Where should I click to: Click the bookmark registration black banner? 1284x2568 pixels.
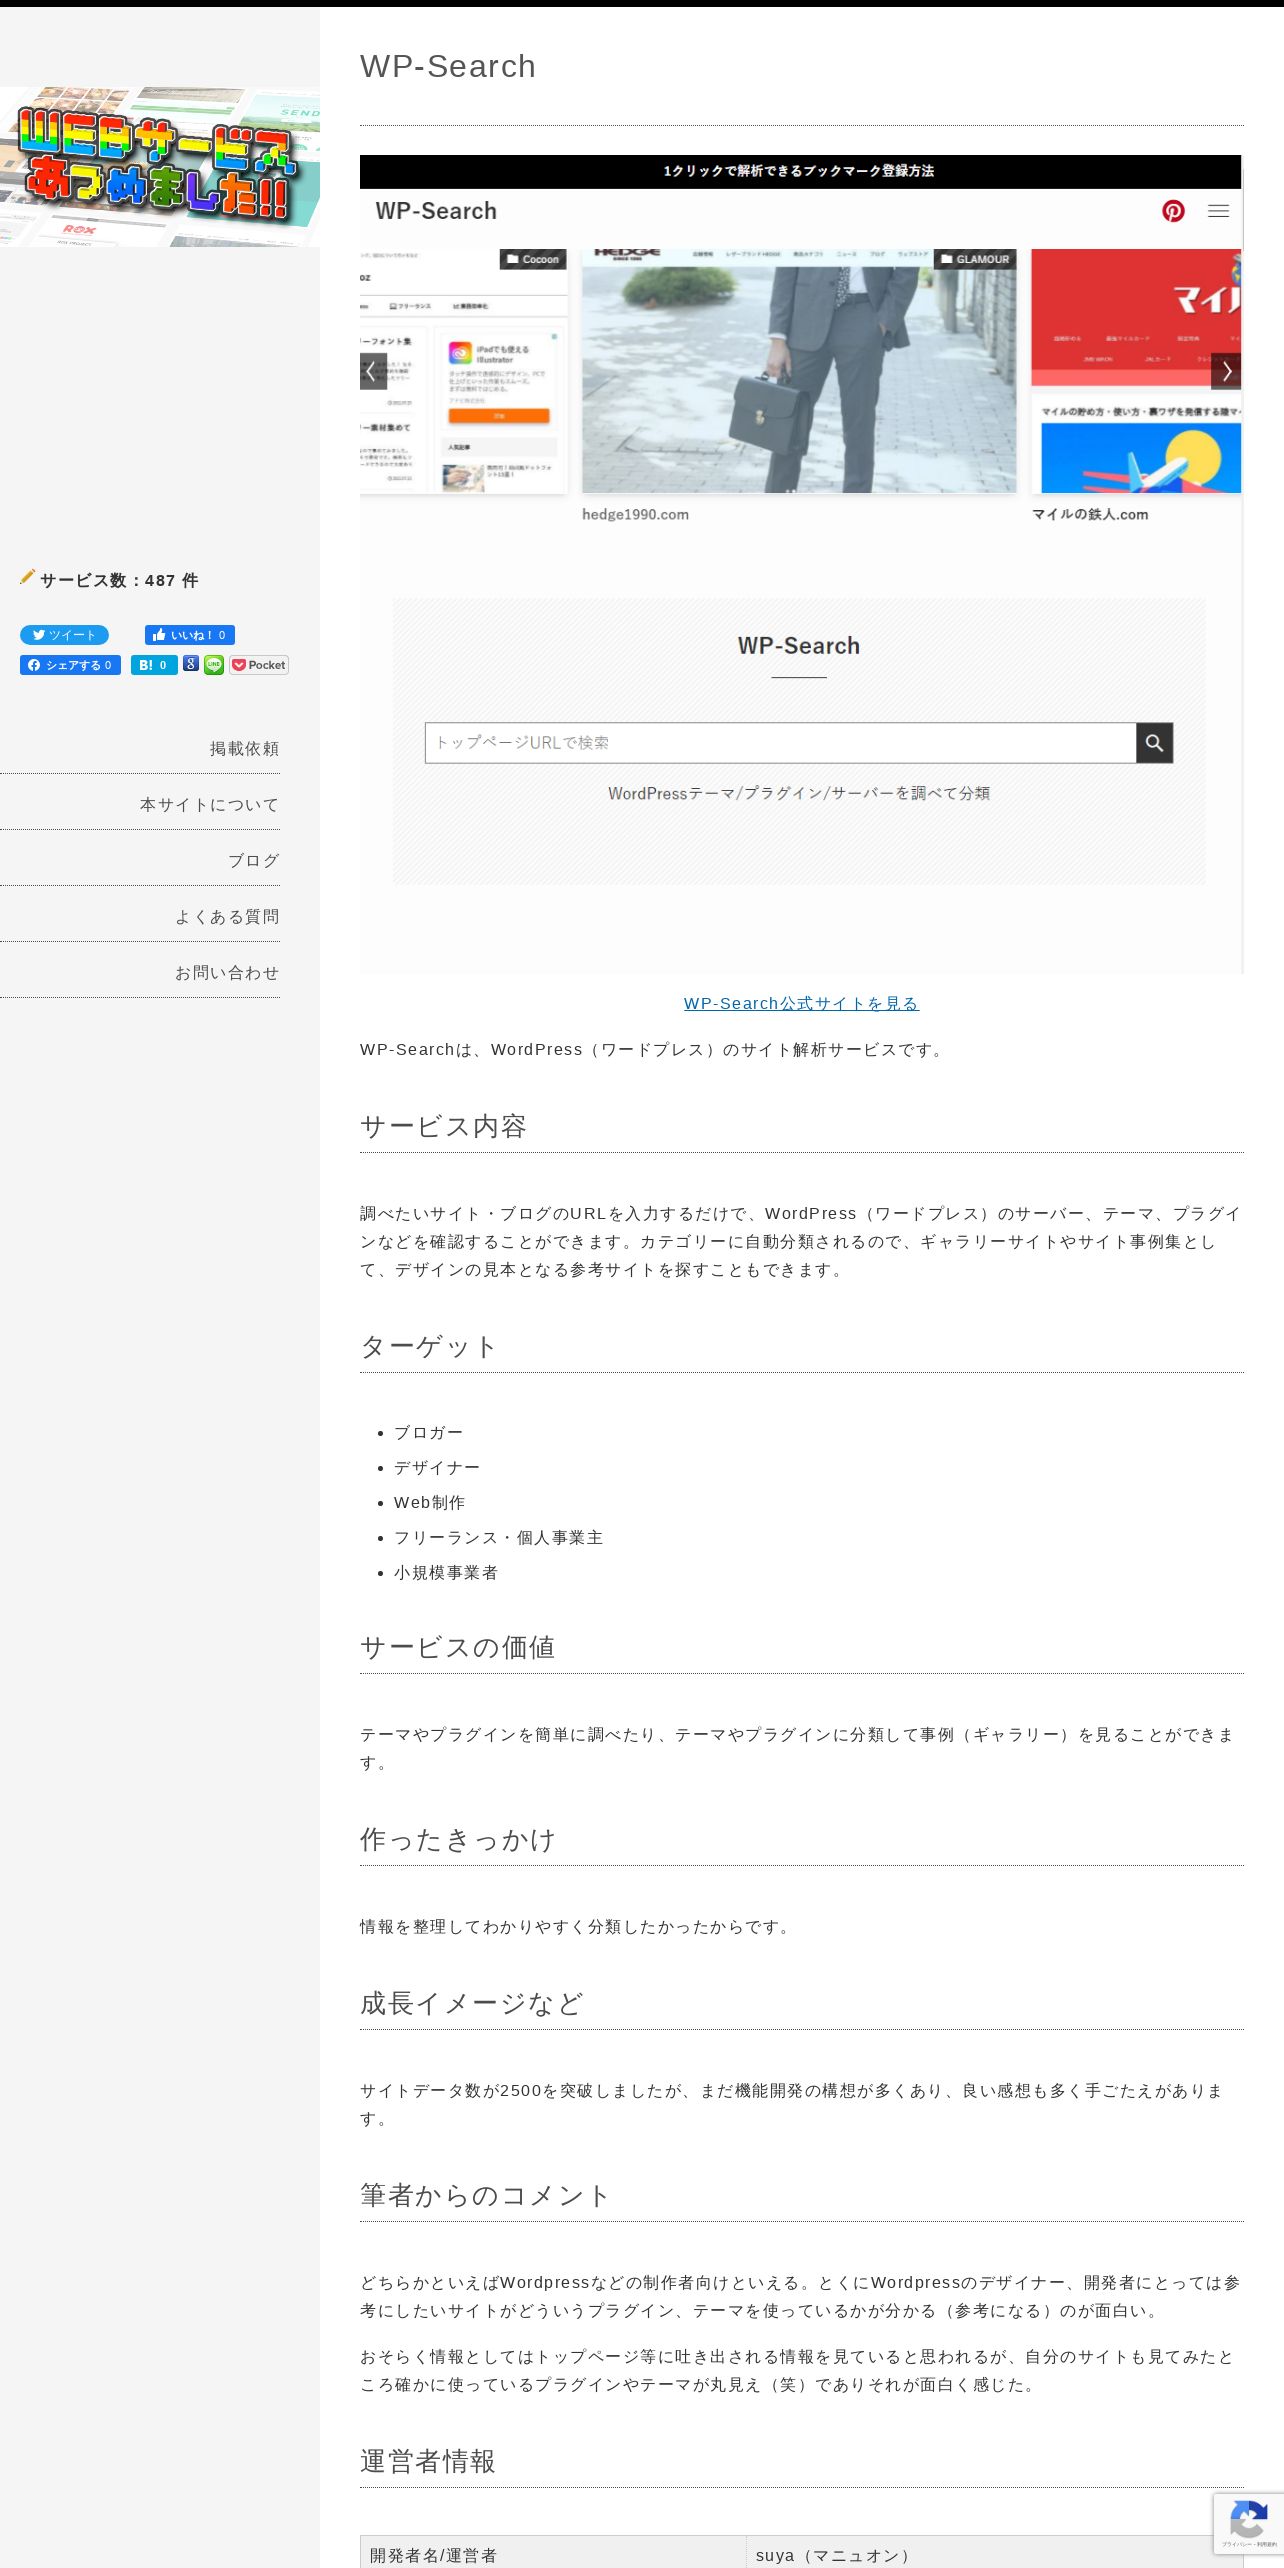800,171
